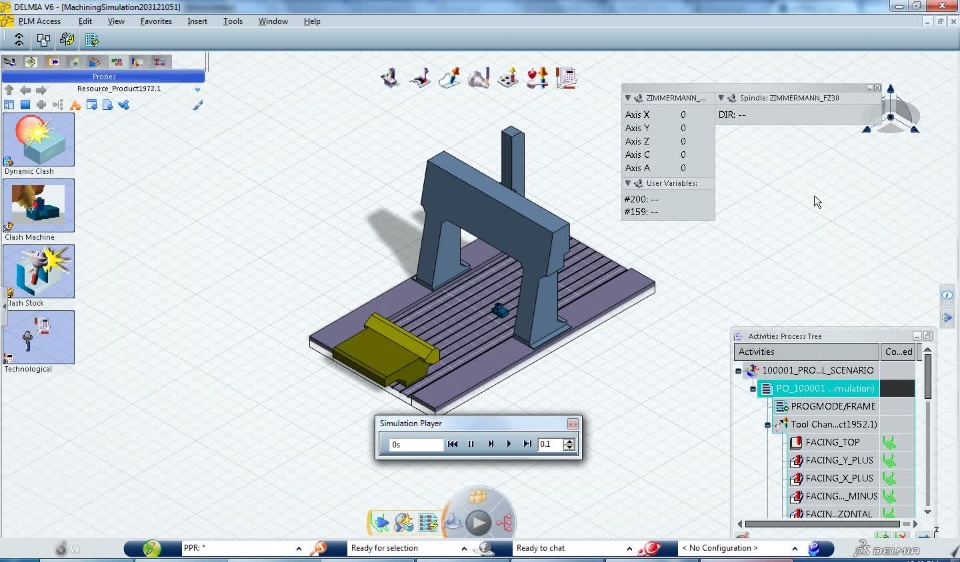Click the red spindle tool change icon
The image size is (960, 562).
[x=538, y=78]
